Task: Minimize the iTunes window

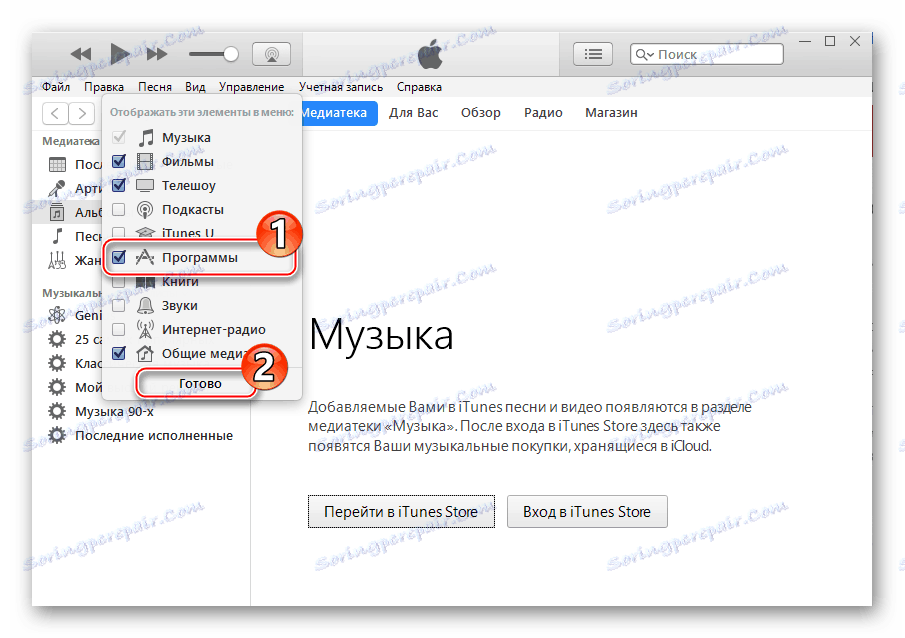Action: (x=805, y=42)
